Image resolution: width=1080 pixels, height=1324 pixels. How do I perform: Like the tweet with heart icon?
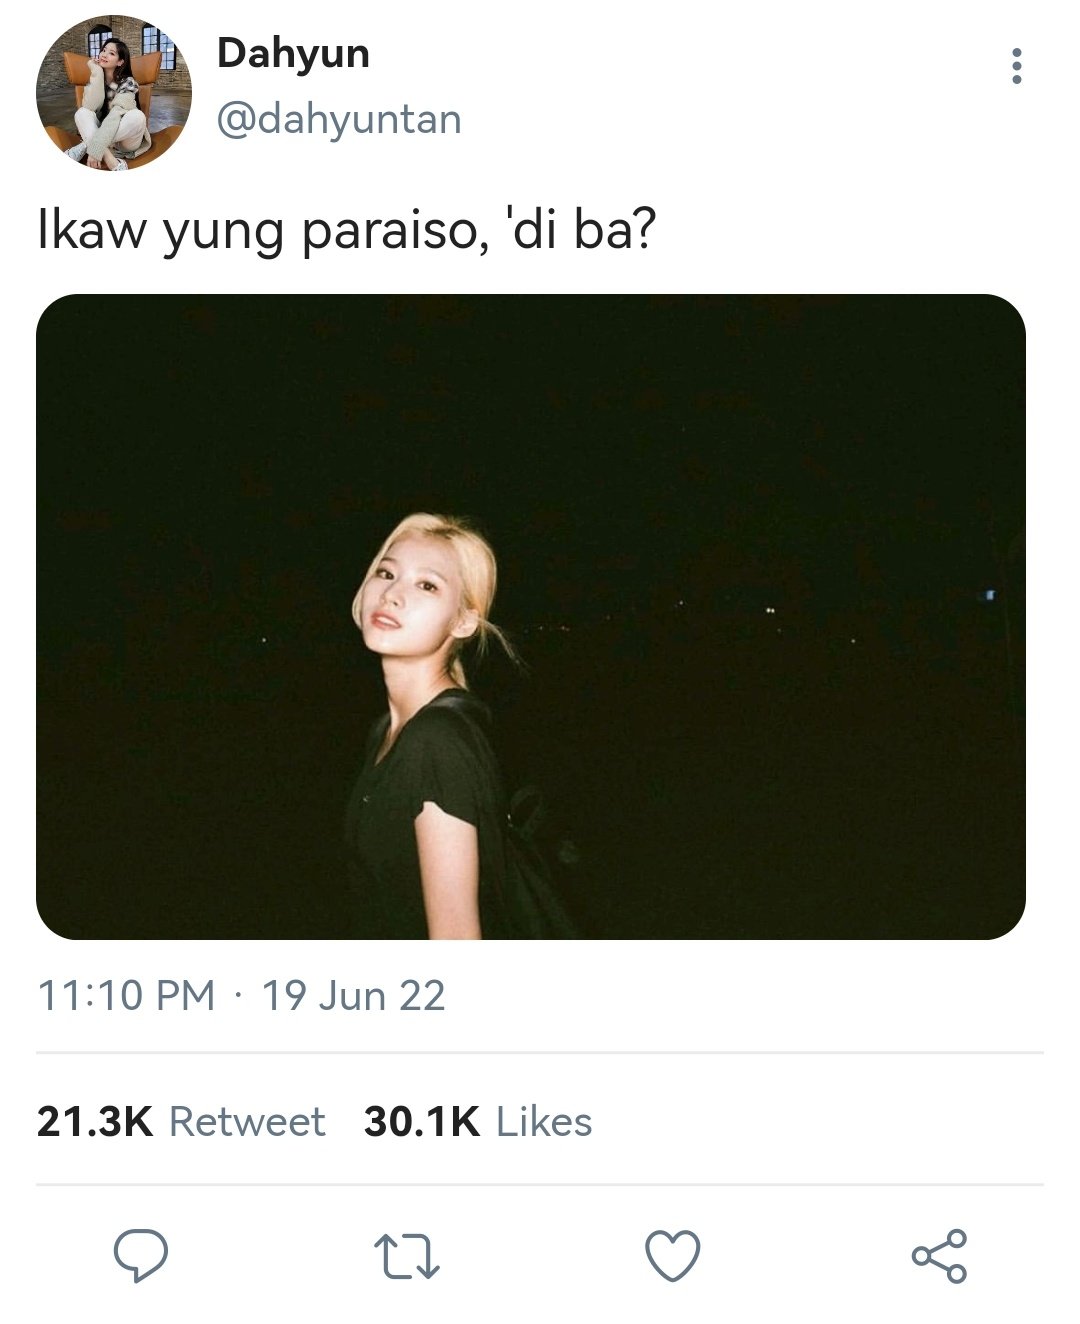[x=672, y=1256]
